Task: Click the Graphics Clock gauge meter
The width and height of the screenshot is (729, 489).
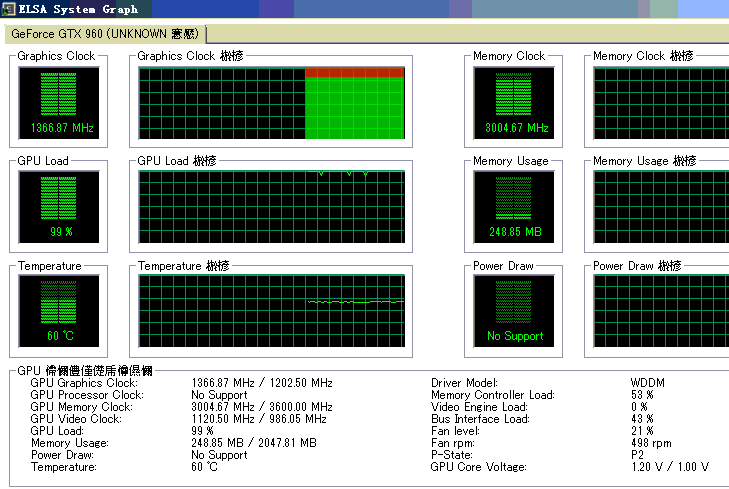Action: coord(59,103)
